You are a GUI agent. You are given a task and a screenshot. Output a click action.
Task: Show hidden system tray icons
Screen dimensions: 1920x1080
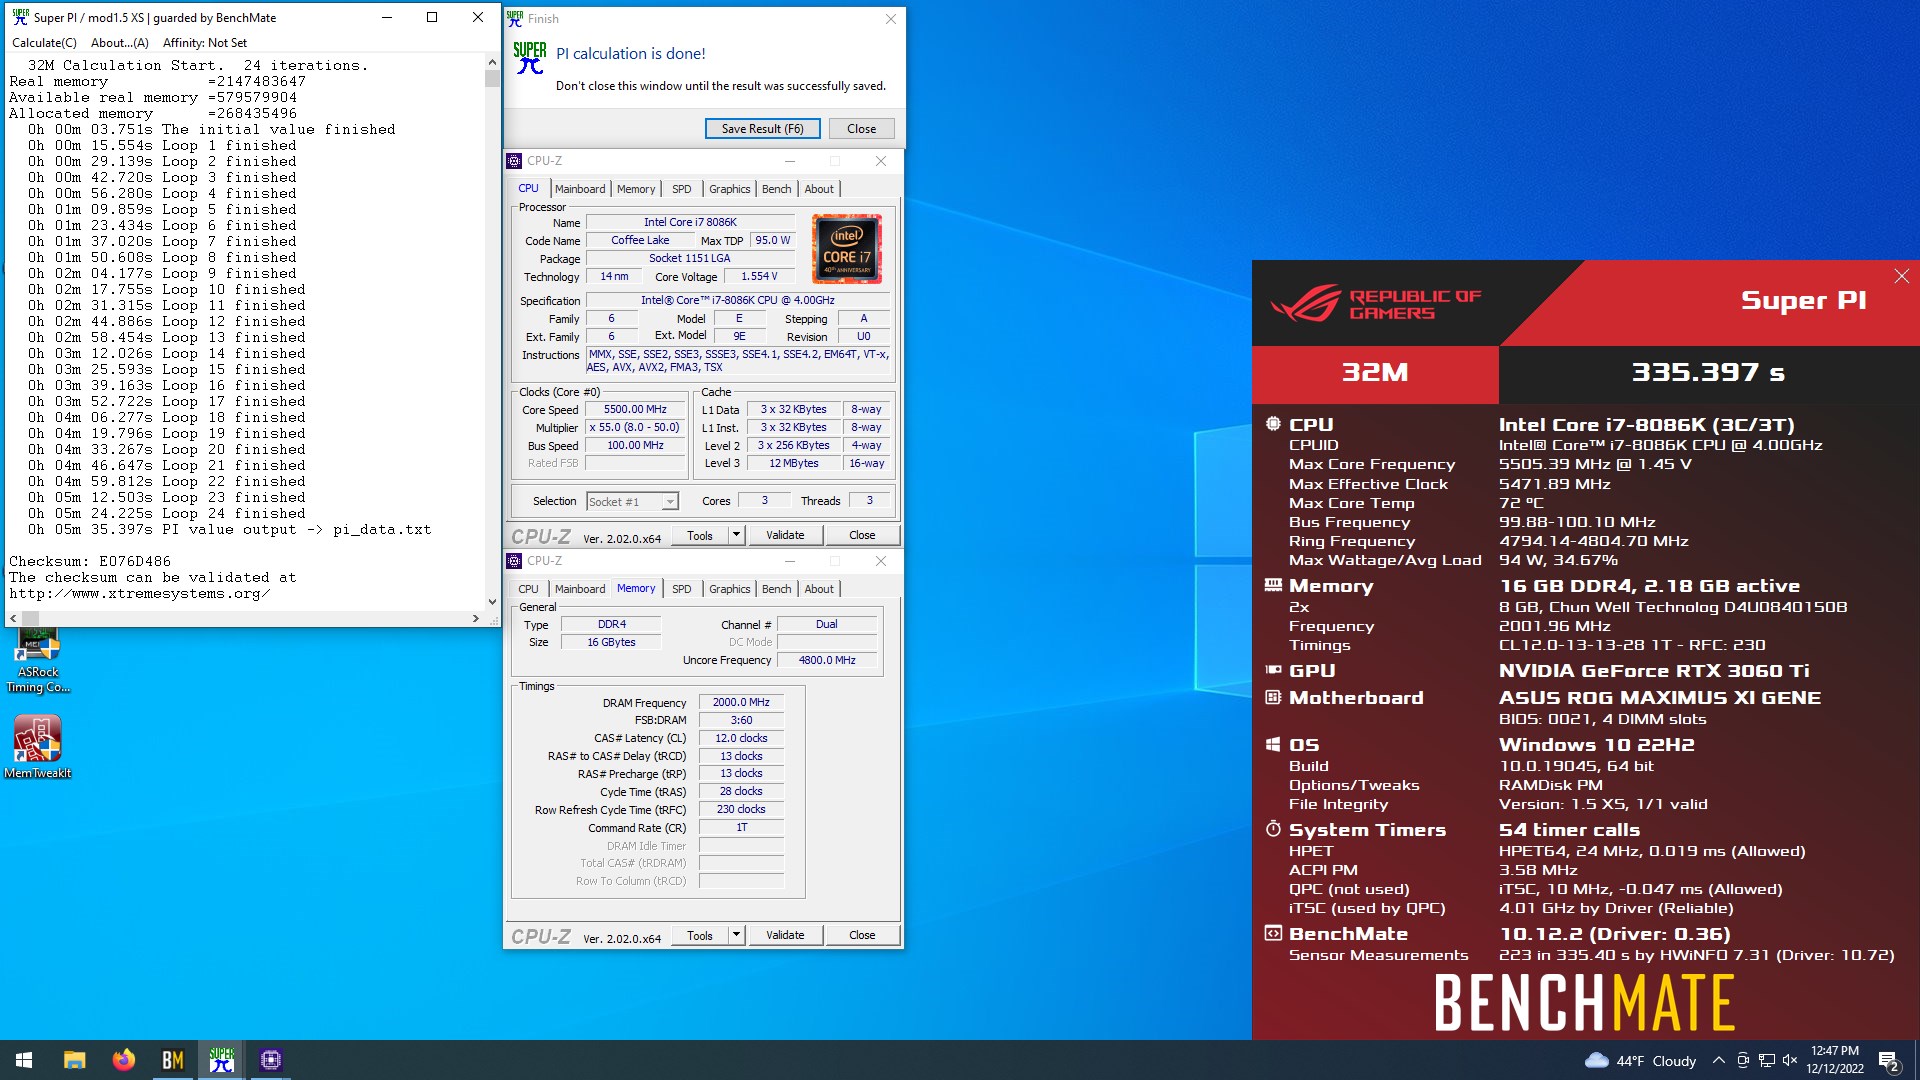[x=1718, y=1061]
